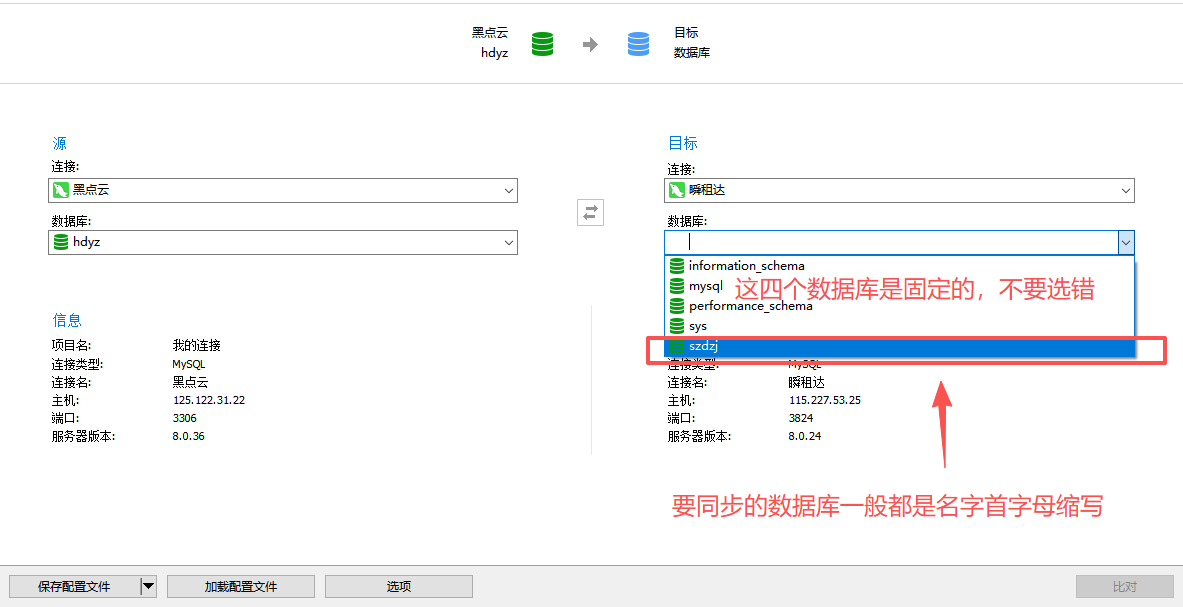The width and height of the screenshot is (1183, 607).
Task: Open the 选项 options button
Action: click(x=399, y=587)
